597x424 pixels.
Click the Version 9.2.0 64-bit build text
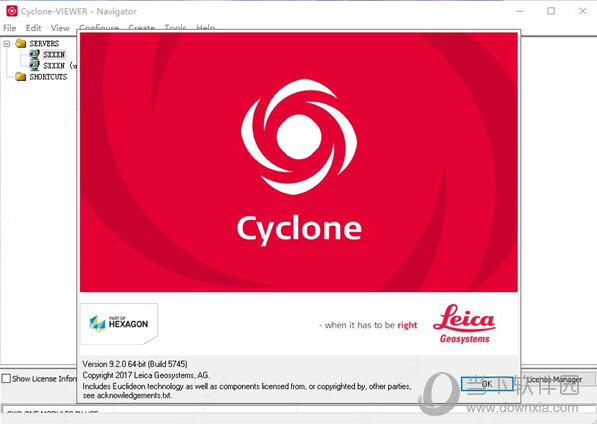coord(135,364)
